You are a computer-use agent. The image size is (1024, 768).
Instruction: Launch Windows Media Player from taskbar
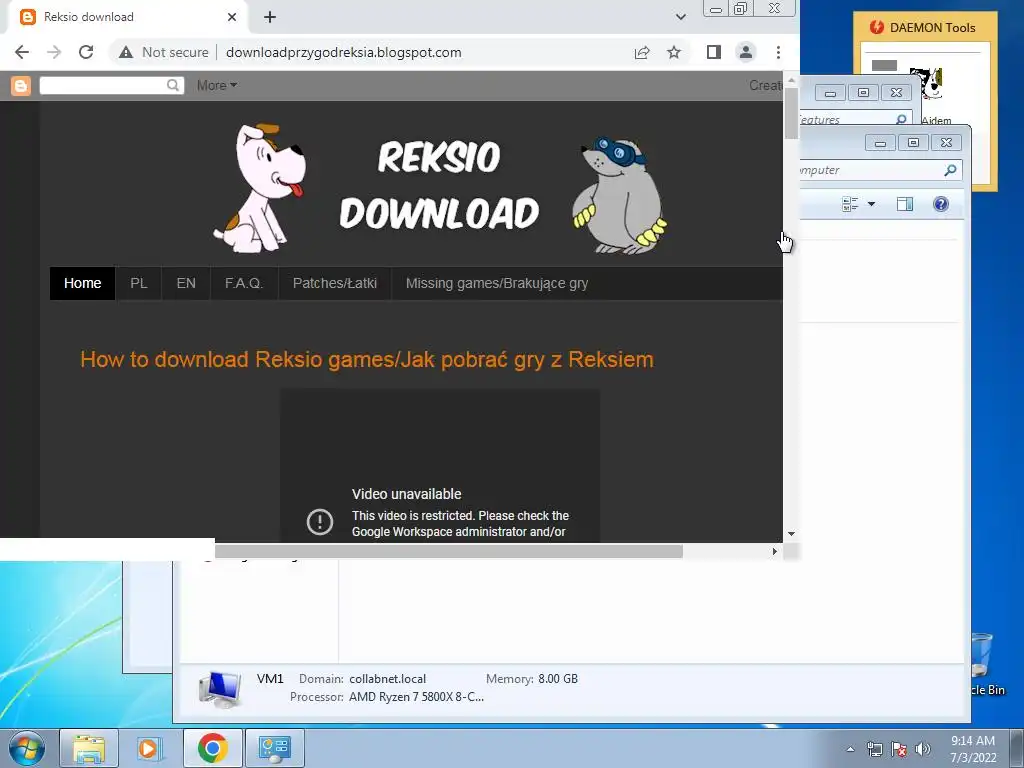tap(150, 748)
